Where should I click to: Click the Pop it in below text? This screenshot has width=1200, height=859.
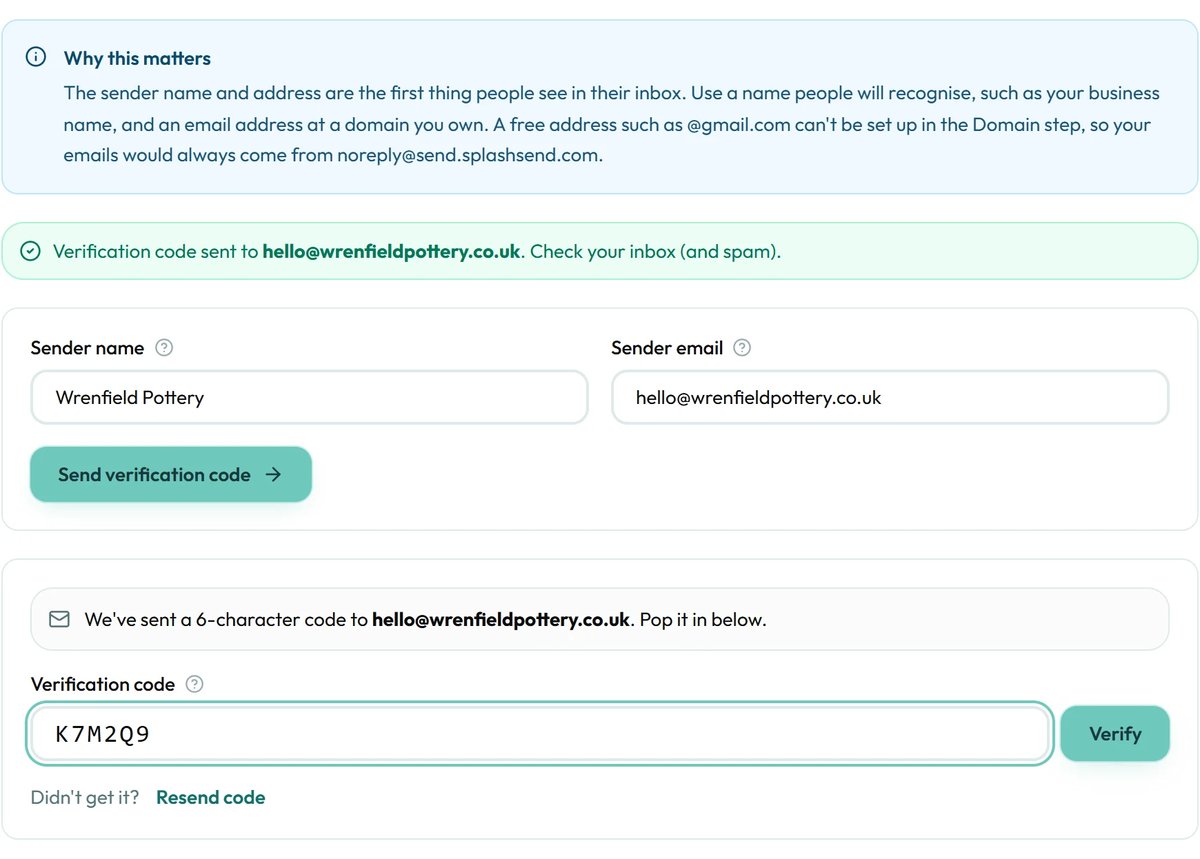point(703,619)
